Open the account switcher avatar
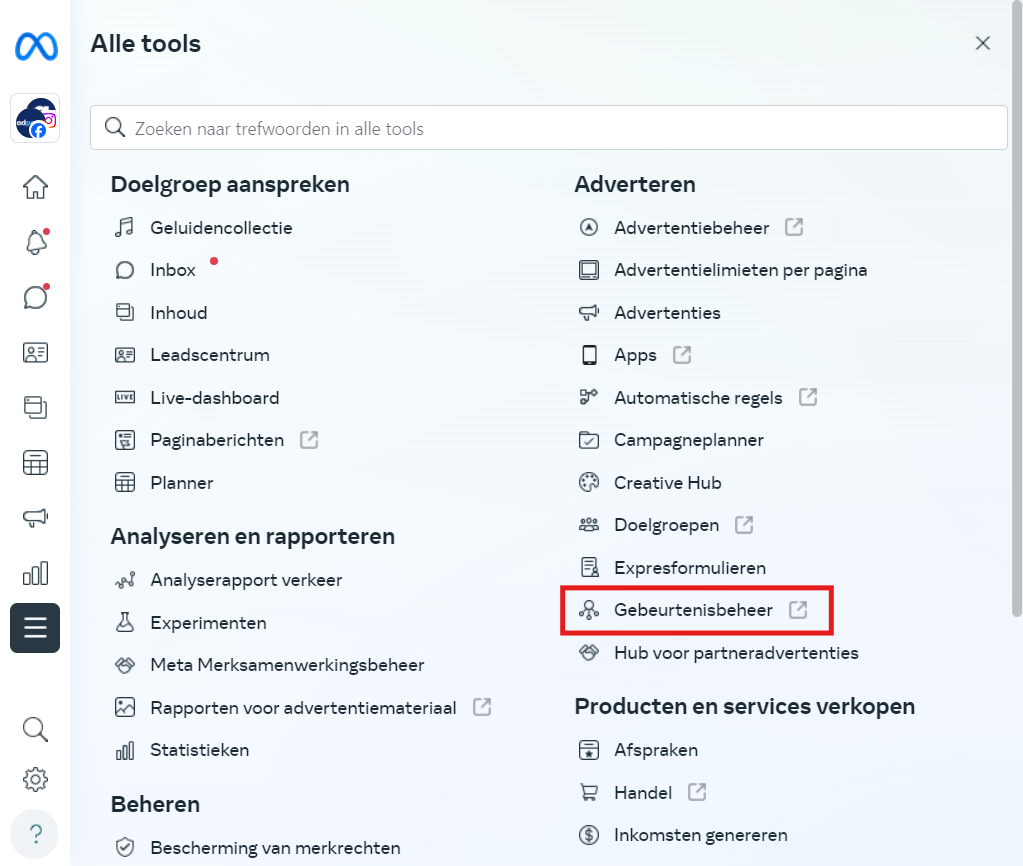 click(35, 118)
